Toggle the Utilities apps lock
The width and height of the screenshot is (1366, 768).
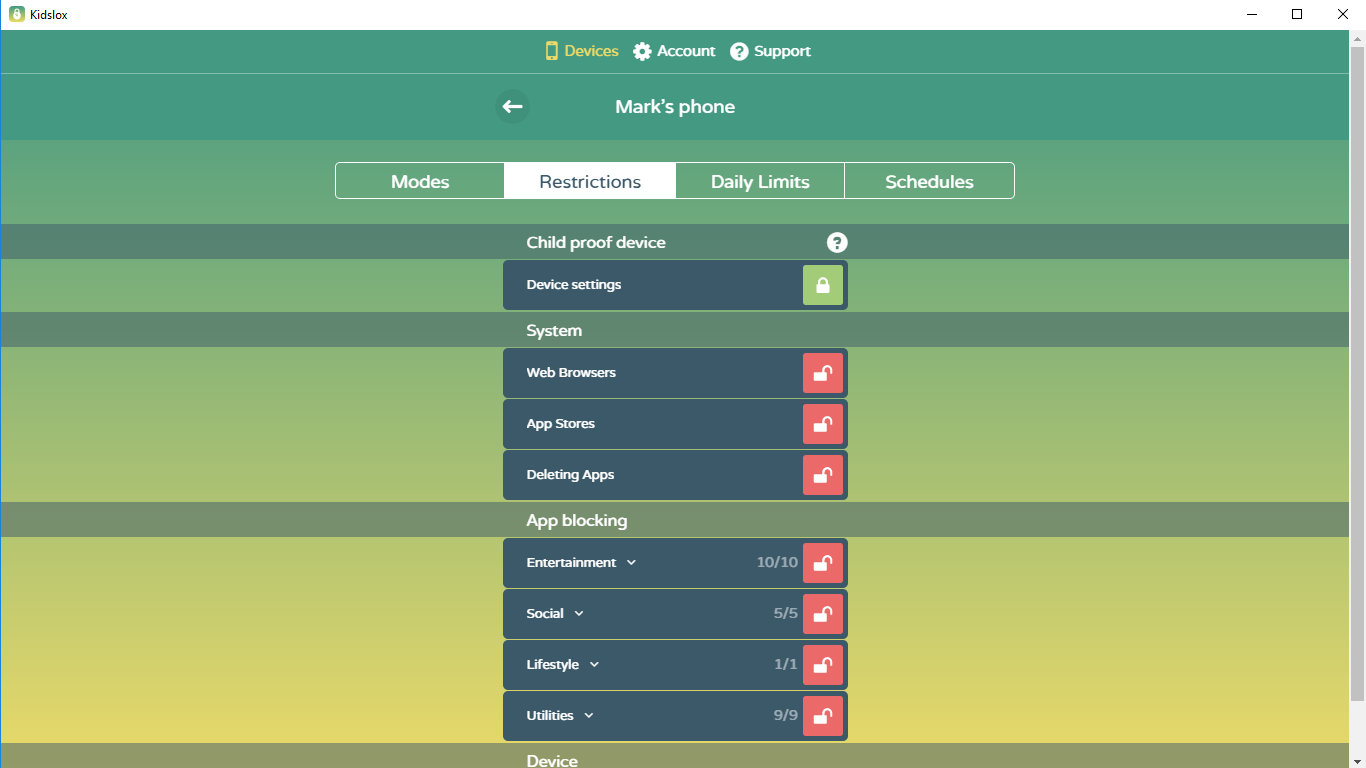pos(823,716)
